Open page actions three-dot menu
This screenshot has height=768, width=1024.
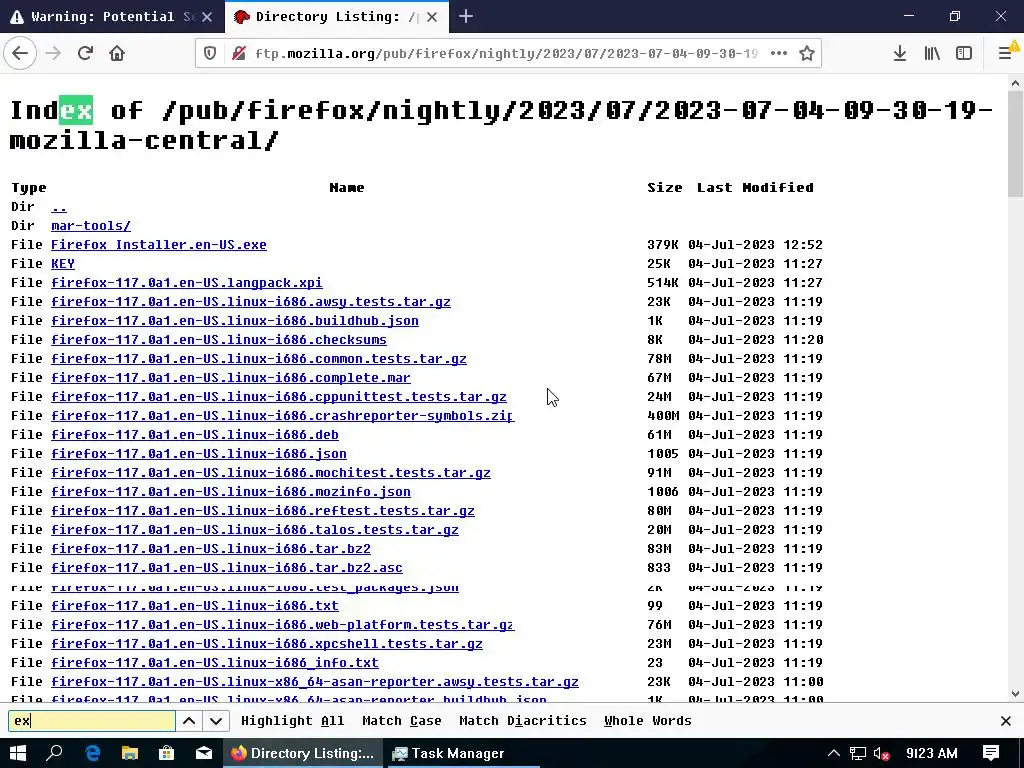(778, 53)
